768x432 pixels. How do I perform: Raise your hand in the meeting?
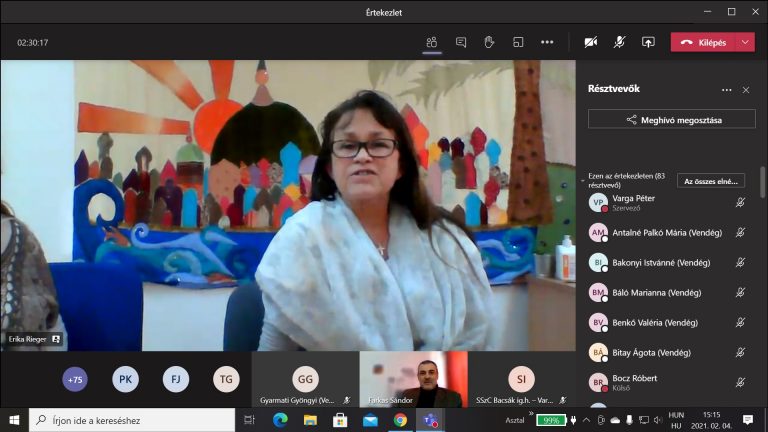(489, 42)
